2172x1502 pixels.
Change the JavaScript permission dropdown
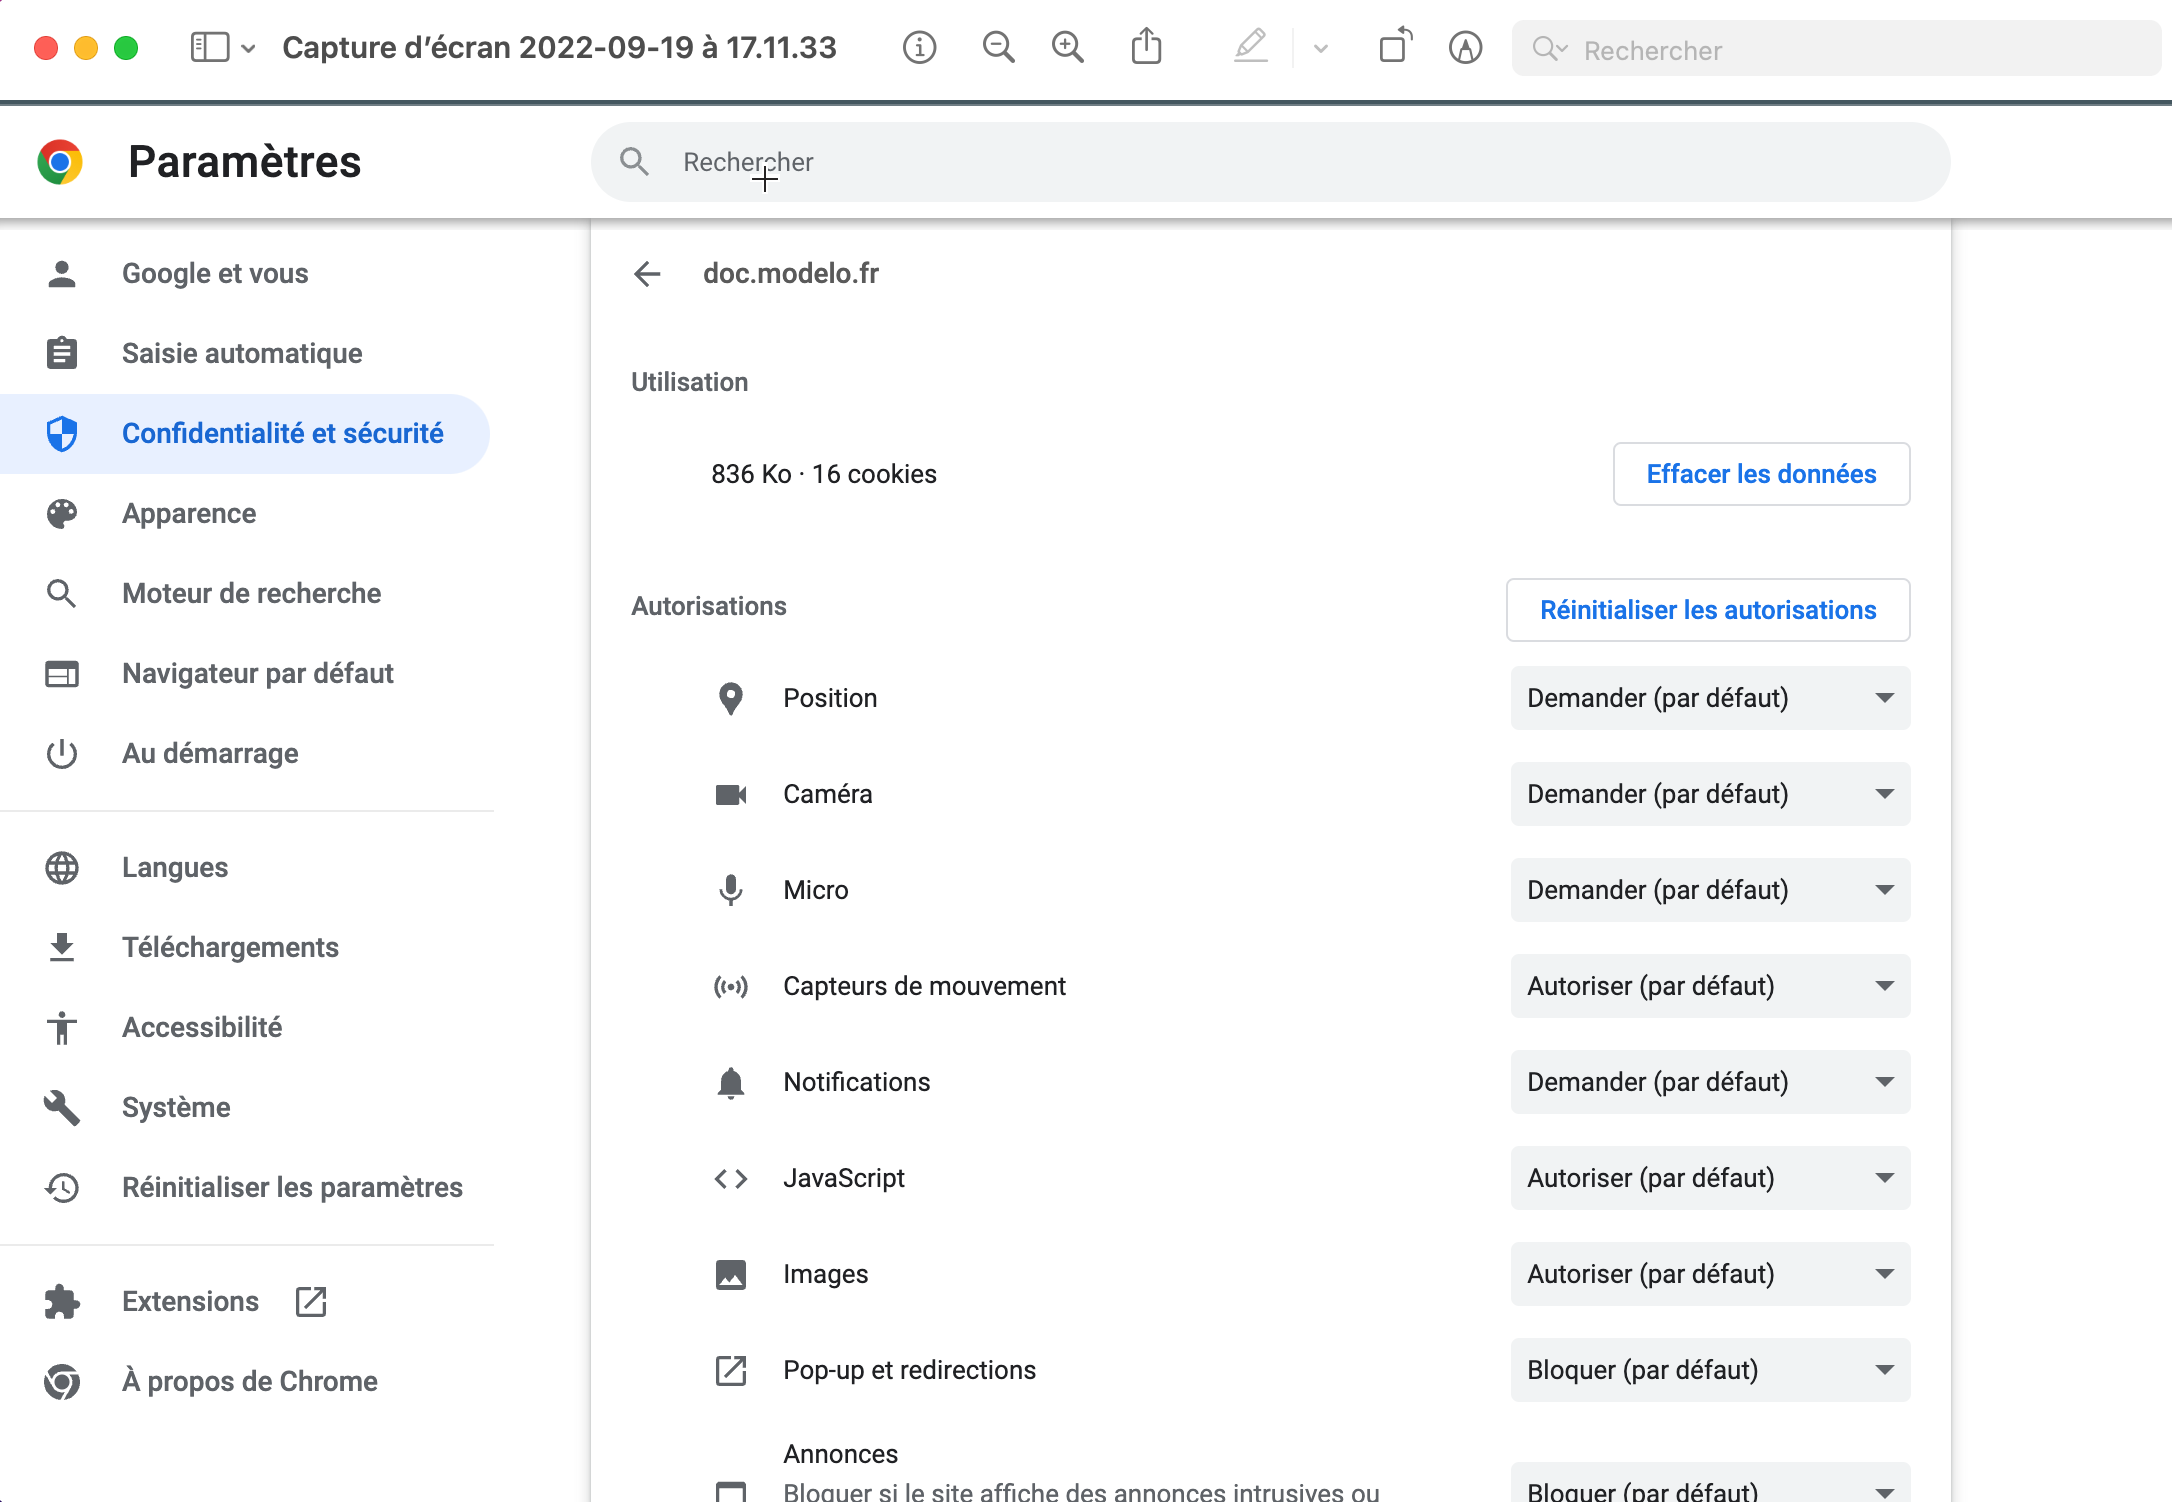point(1709,1178)
